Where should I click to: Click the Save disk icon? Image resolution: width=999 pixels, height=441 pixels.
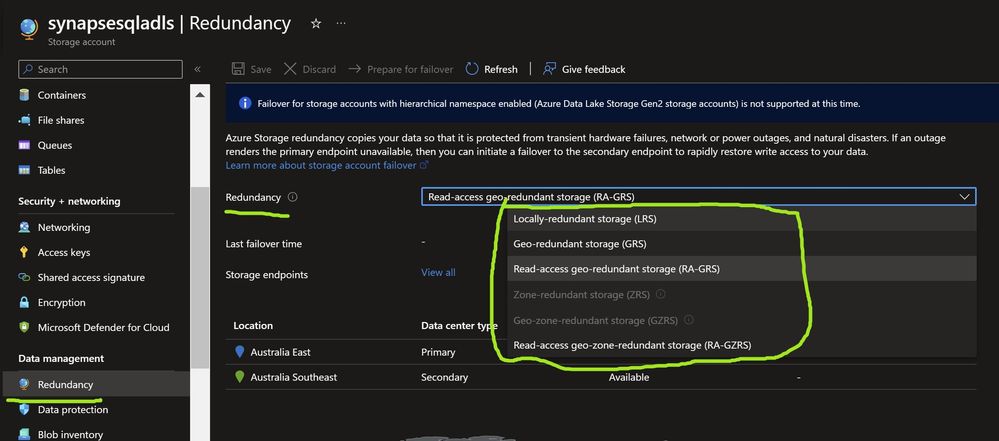tap(238, 69)
